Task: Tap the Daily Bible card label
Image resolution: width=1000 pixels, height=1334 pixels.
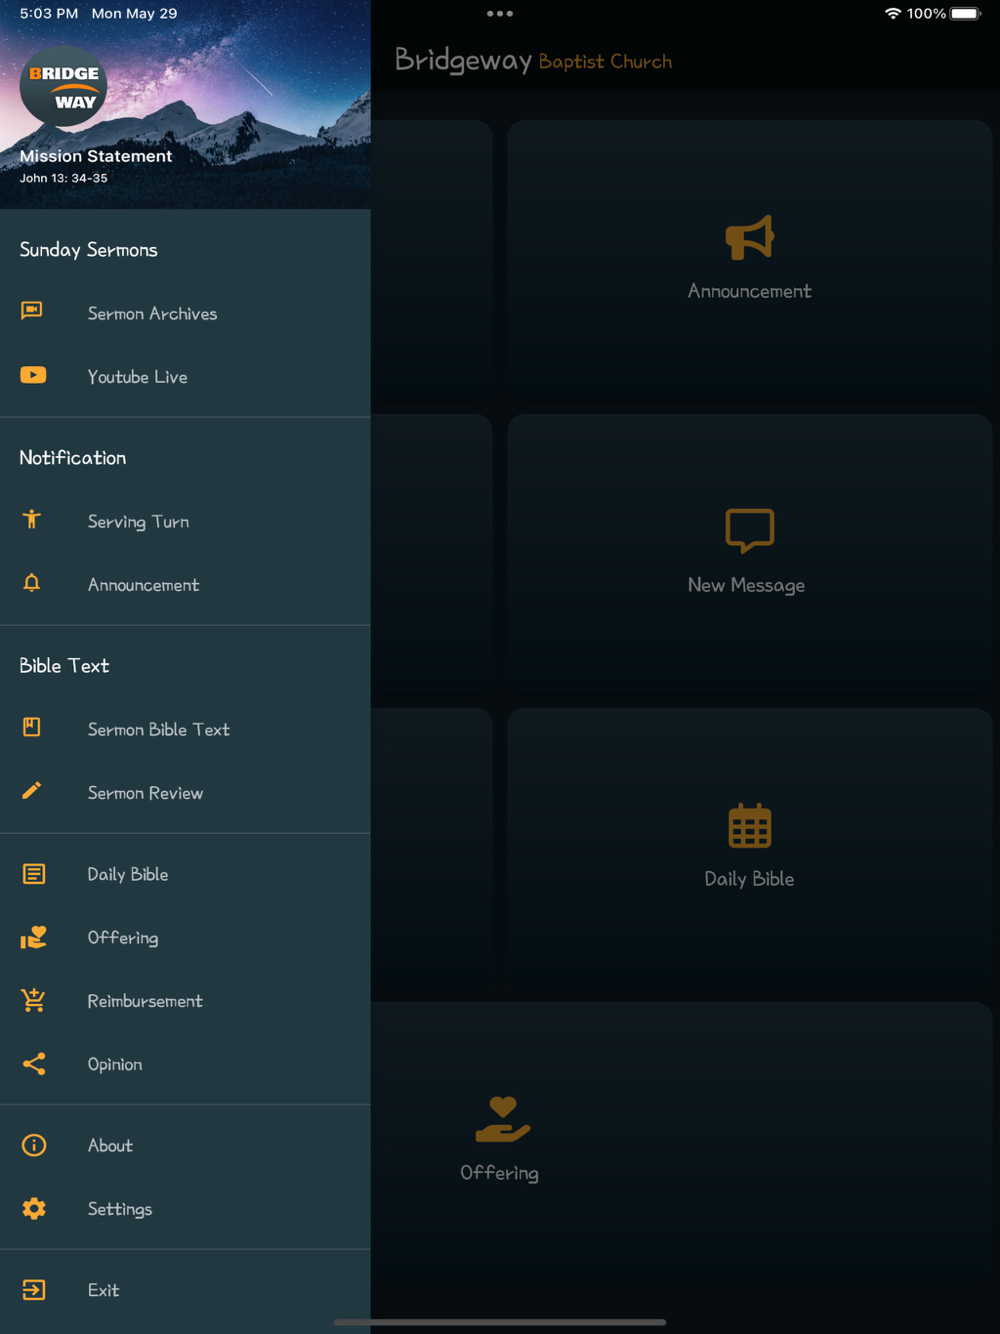Action: coord(749,879)
